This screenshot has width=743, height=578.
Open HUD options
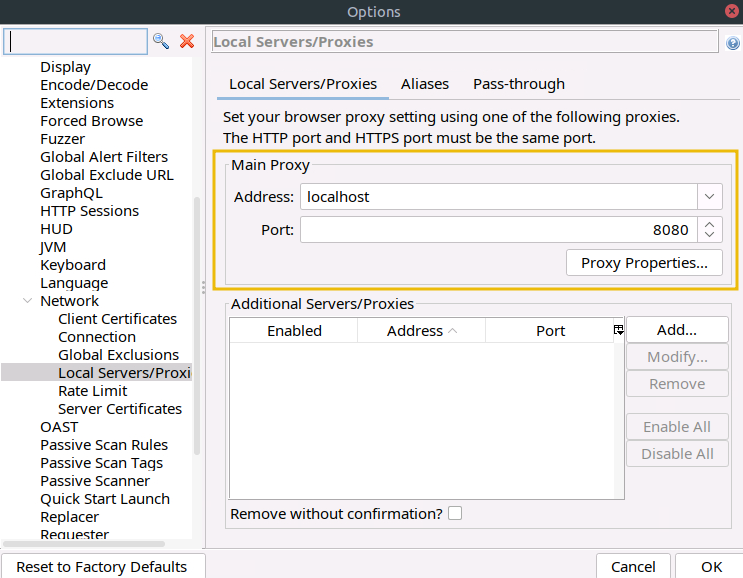tap(56, 229)
